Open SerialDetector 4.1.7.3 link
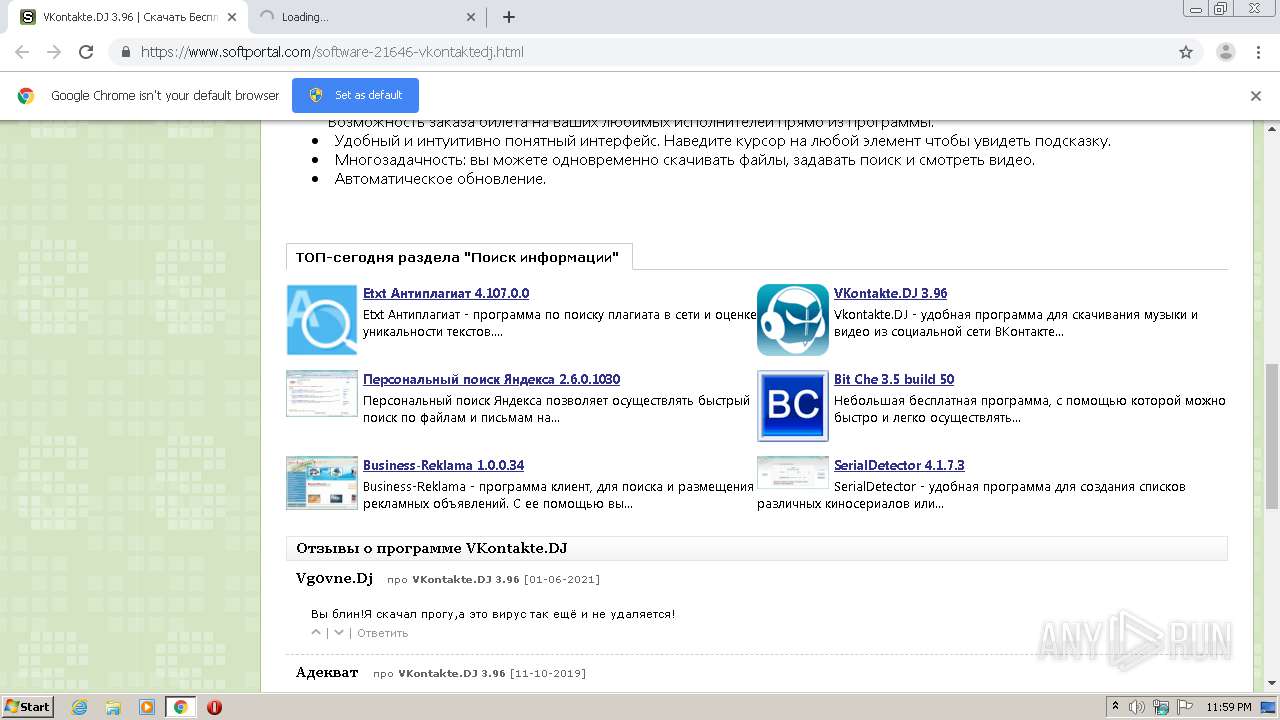Image resolution: width=1280 pixels, height=720 pixels. coord(899,466)
